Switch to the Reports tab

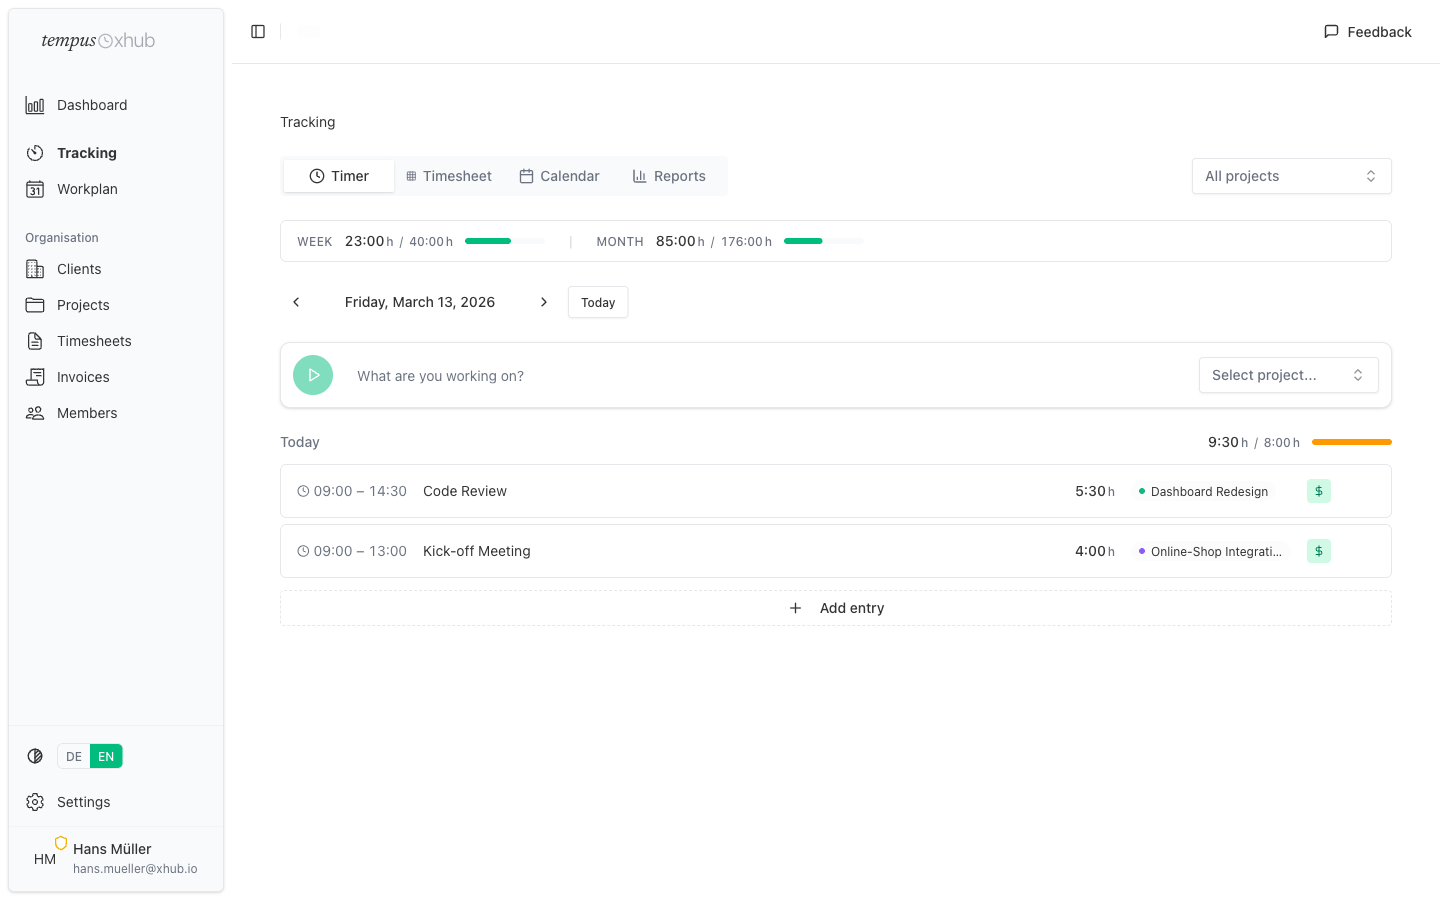(x=669, y=176)
